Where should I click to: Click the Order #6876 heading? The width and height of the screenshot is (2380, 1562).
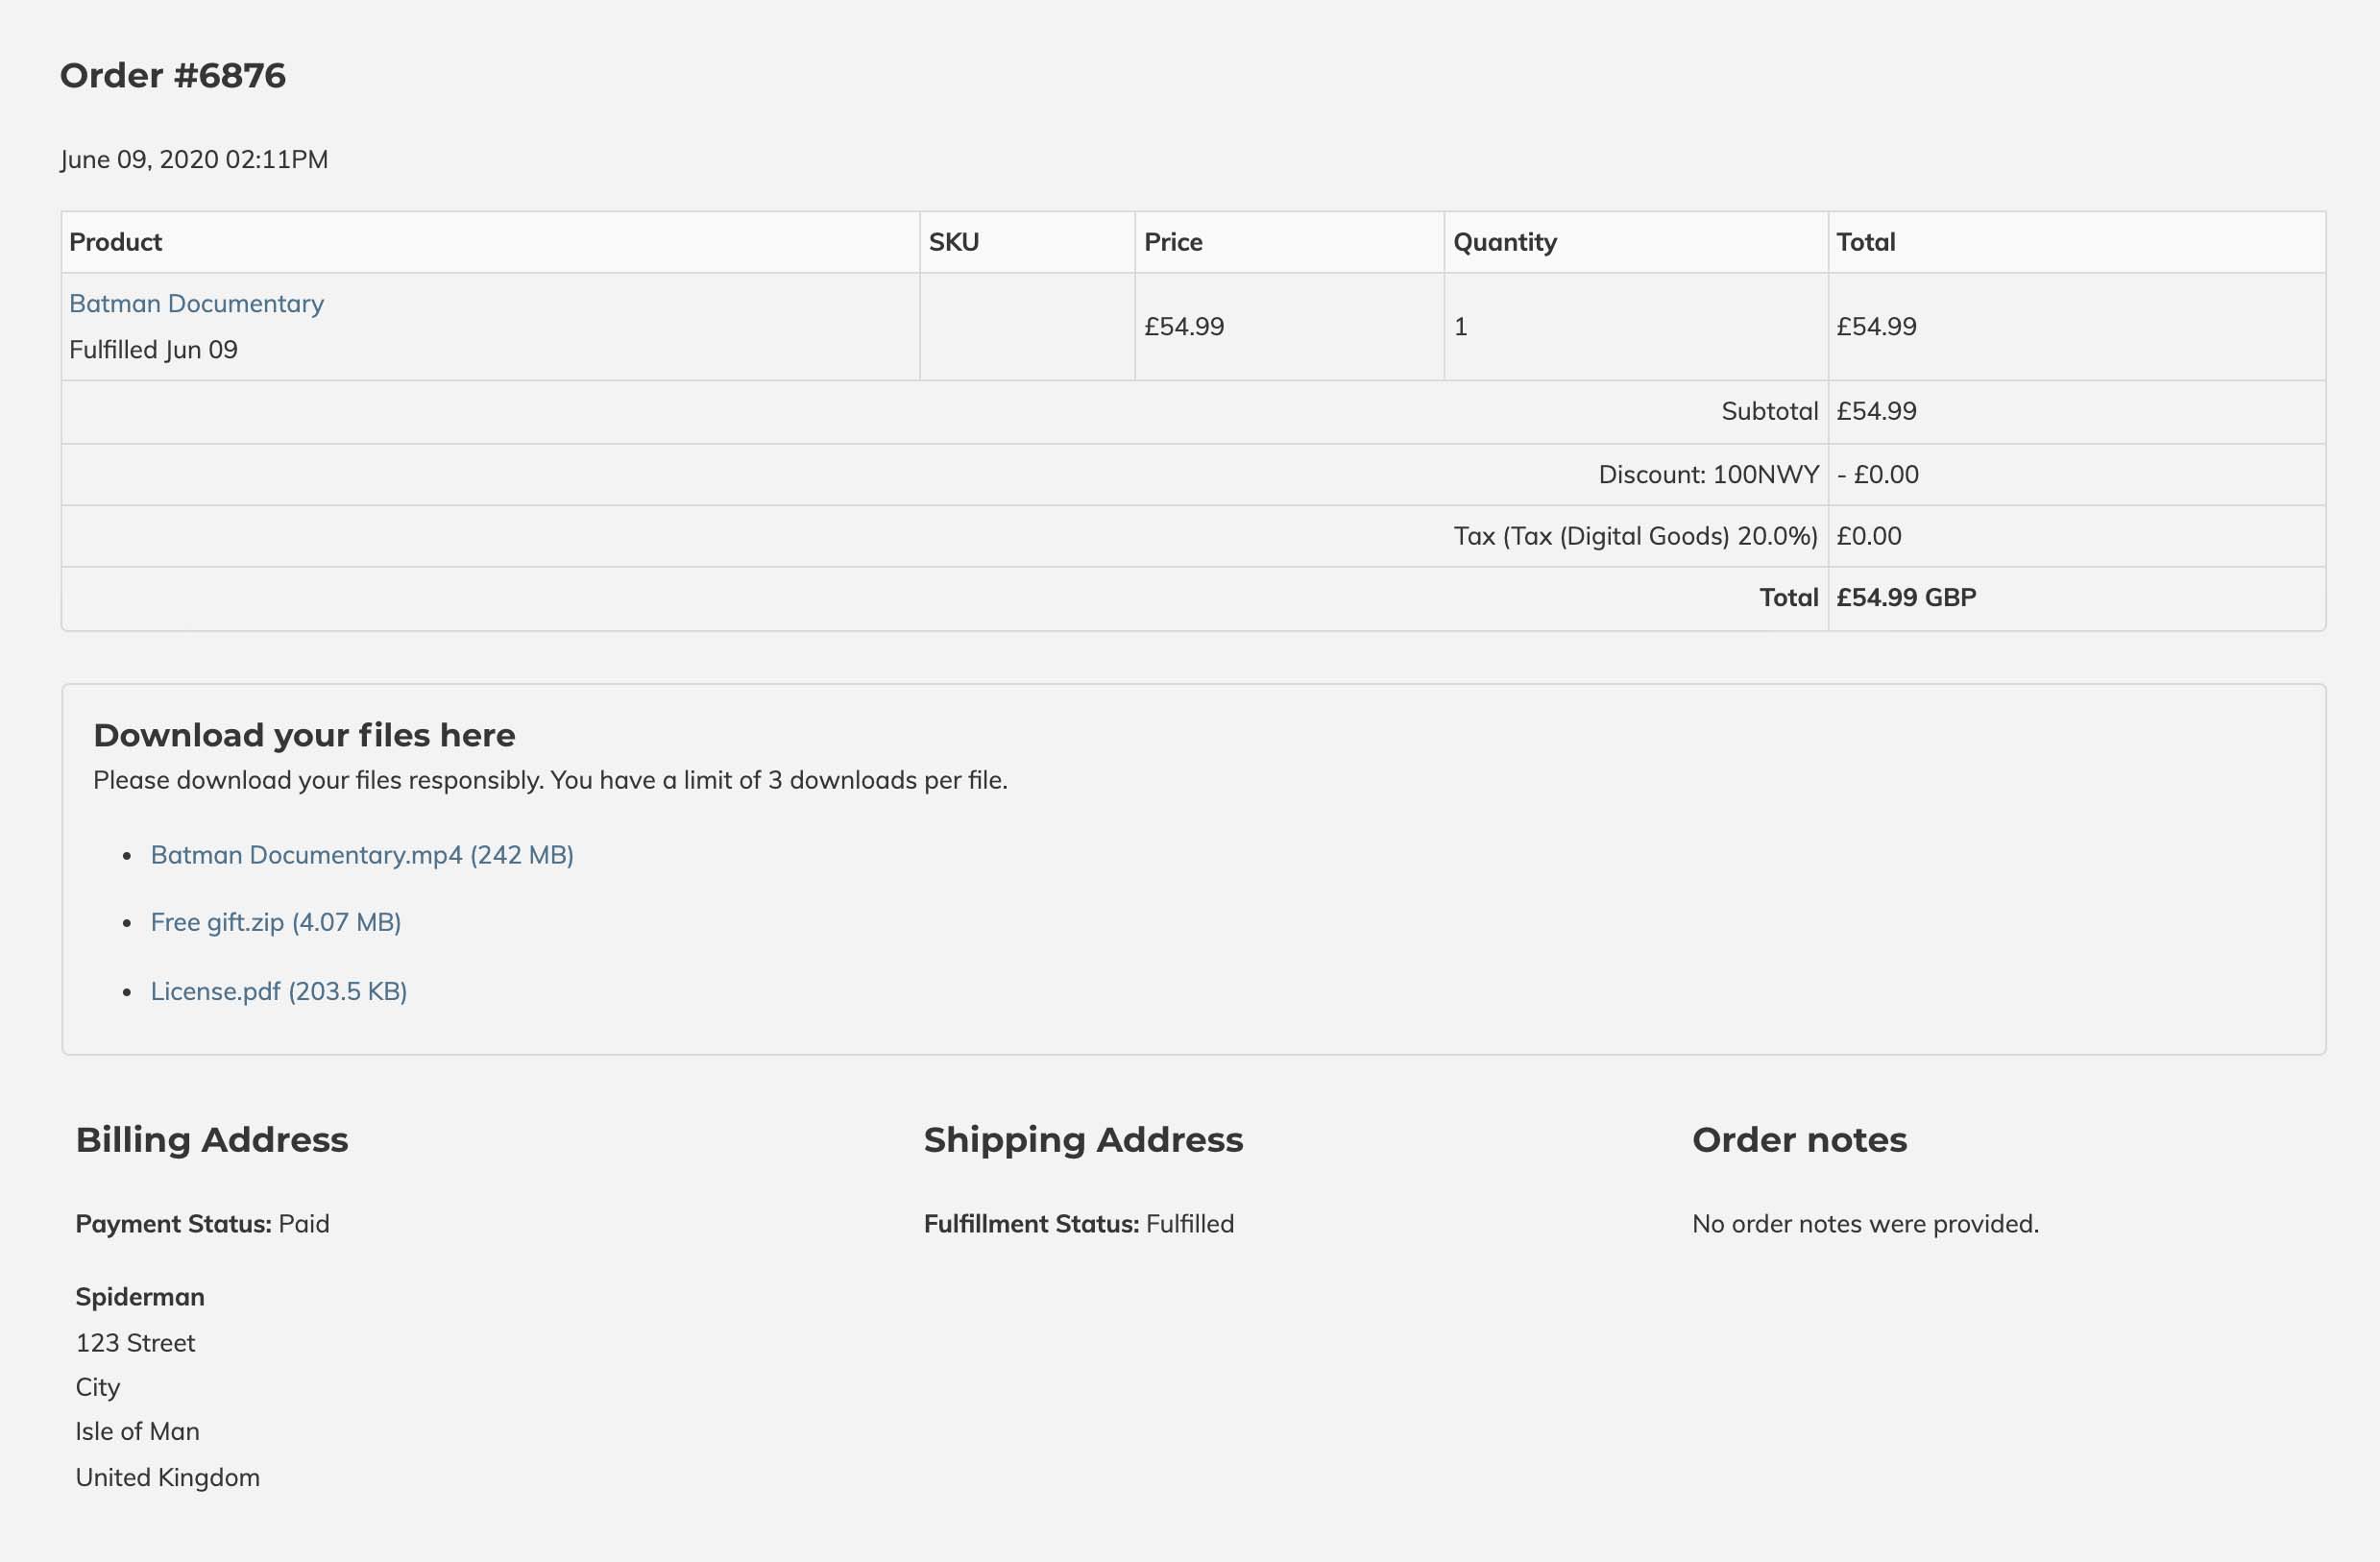(173, 76)
